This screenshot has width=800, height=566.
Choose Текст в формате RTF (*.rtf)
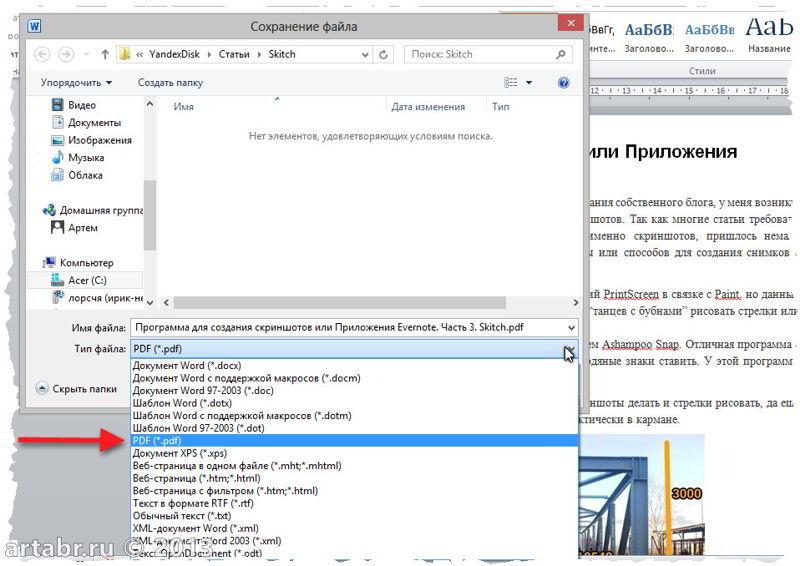(x=354, y=503)
